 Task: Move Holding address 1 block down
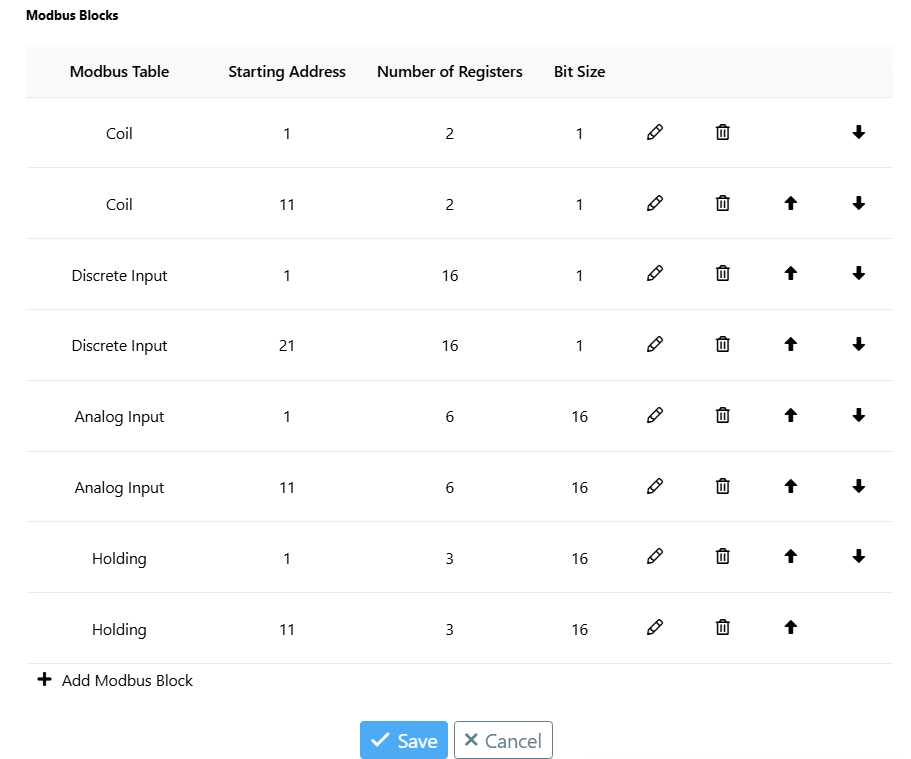[859, 557]
